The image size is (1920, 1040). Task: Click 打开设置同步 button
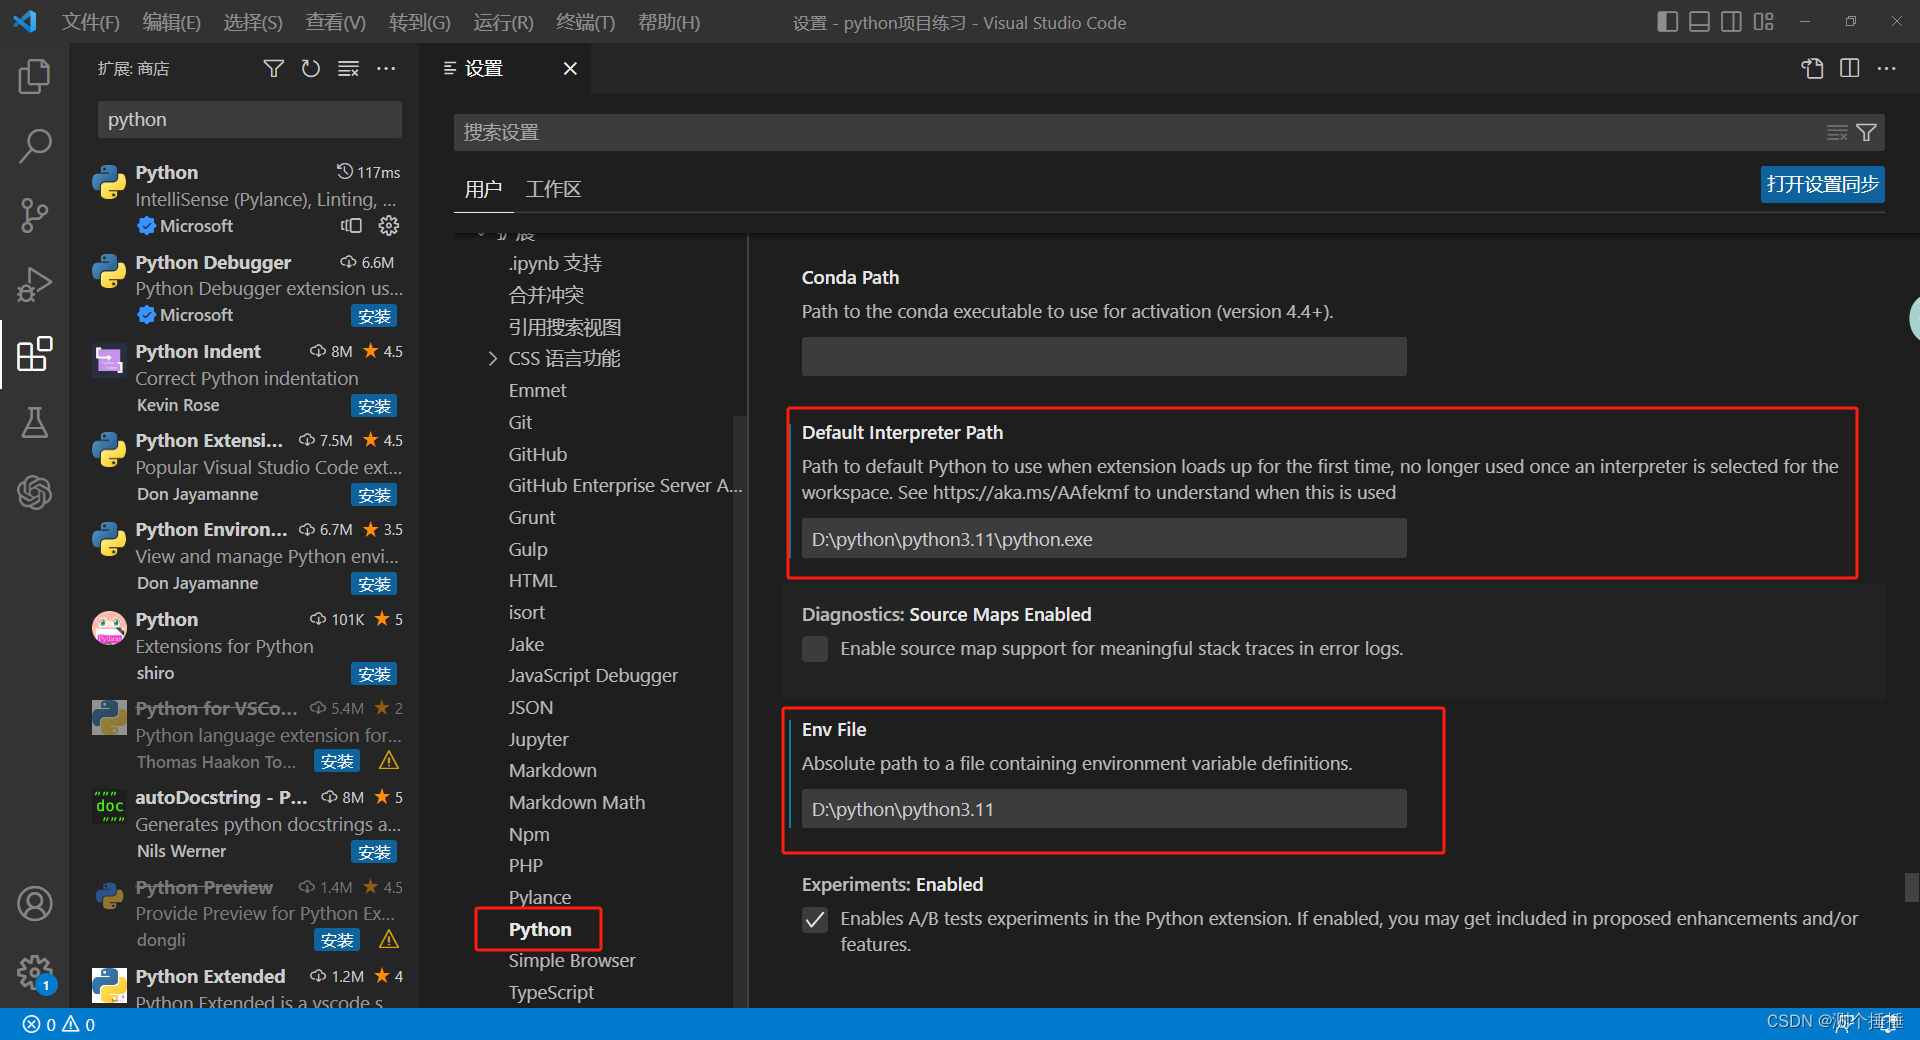(x=1822, y=184)
